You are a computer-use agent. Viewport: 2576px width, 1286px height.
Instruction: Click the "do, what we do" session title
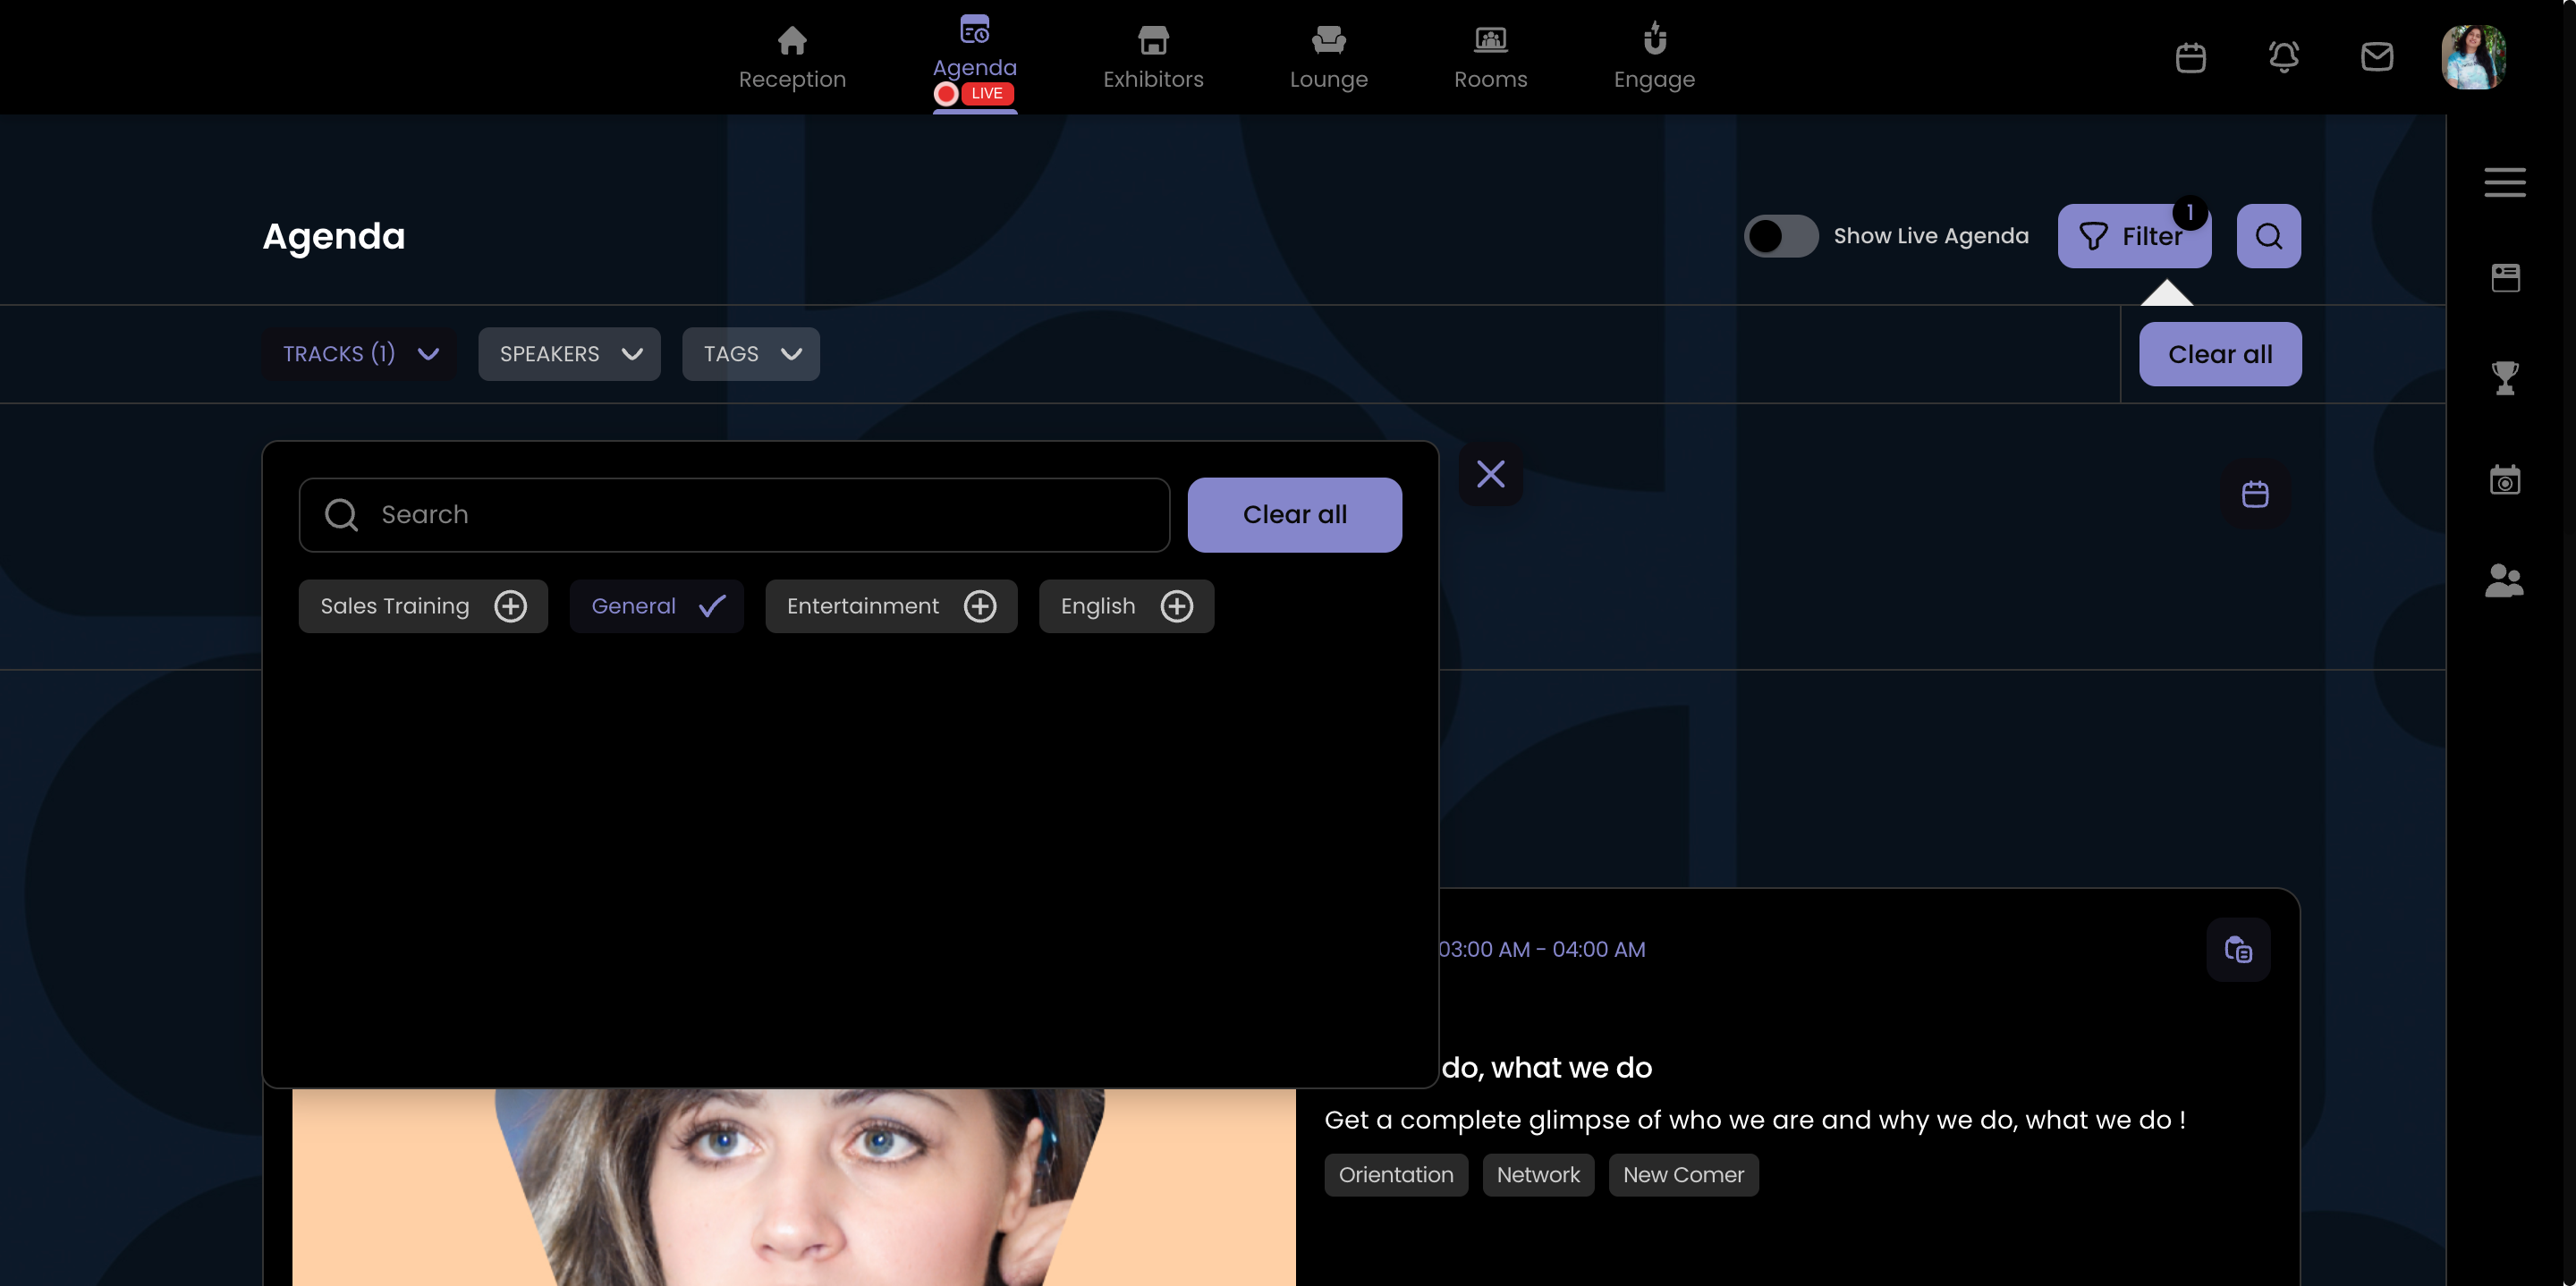[x=1546, y=1068]
